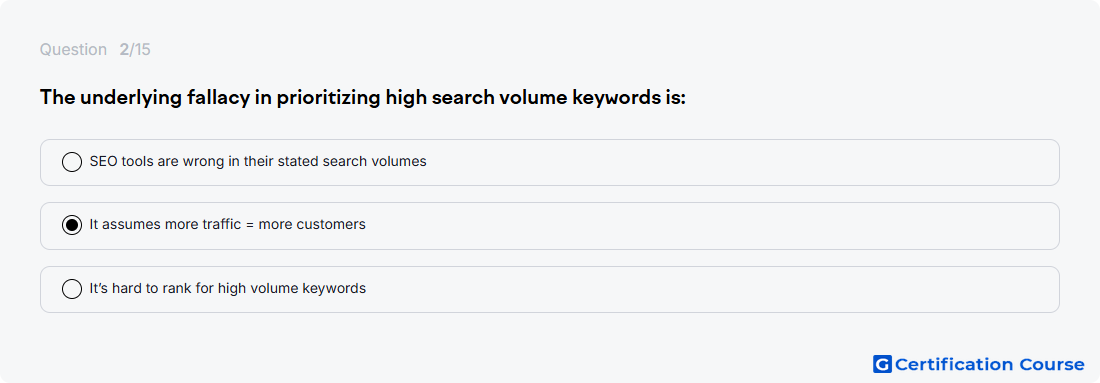Click the 'It's hard to rank for high volume keywords' text

(x=227, y=288)
